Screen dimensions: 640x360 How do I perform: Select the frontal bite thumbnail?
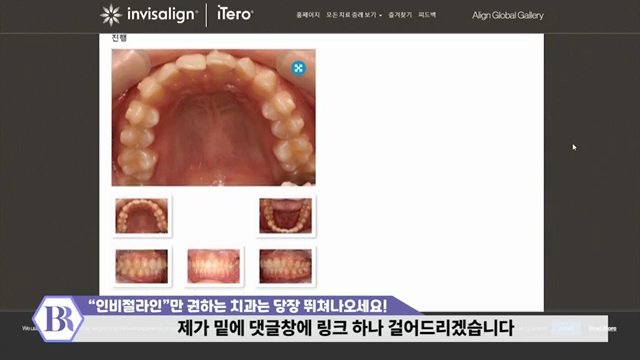coord(213,266)
